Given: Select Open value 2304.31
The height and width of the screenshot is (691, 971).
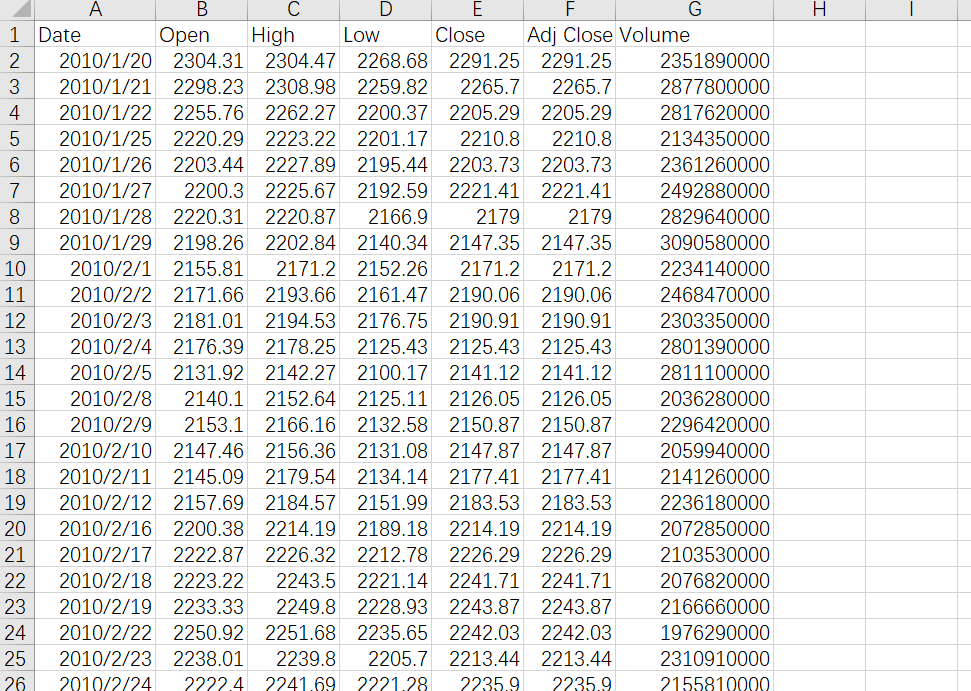Looking at the screenshot, I should click(x=202, y=61).
